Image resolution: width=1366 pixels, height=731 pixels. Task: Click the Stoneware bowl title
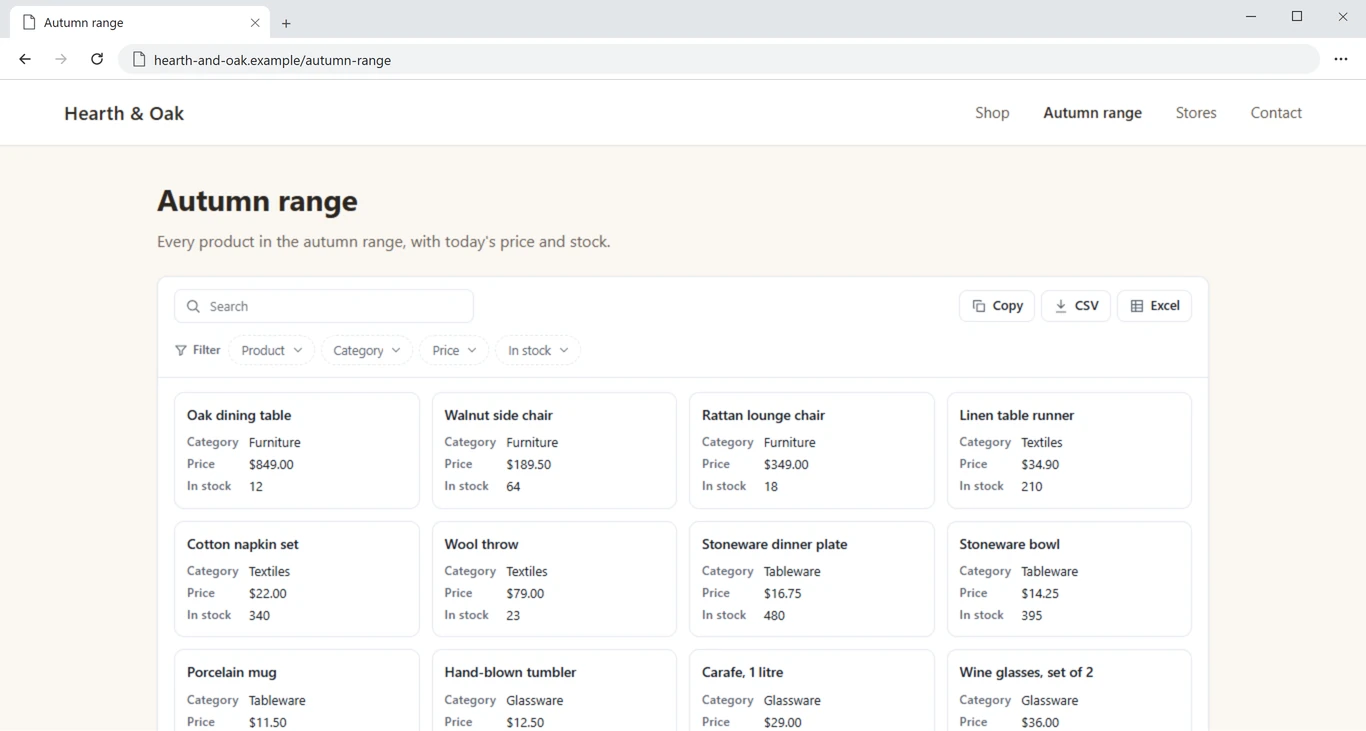[1009, 544]
